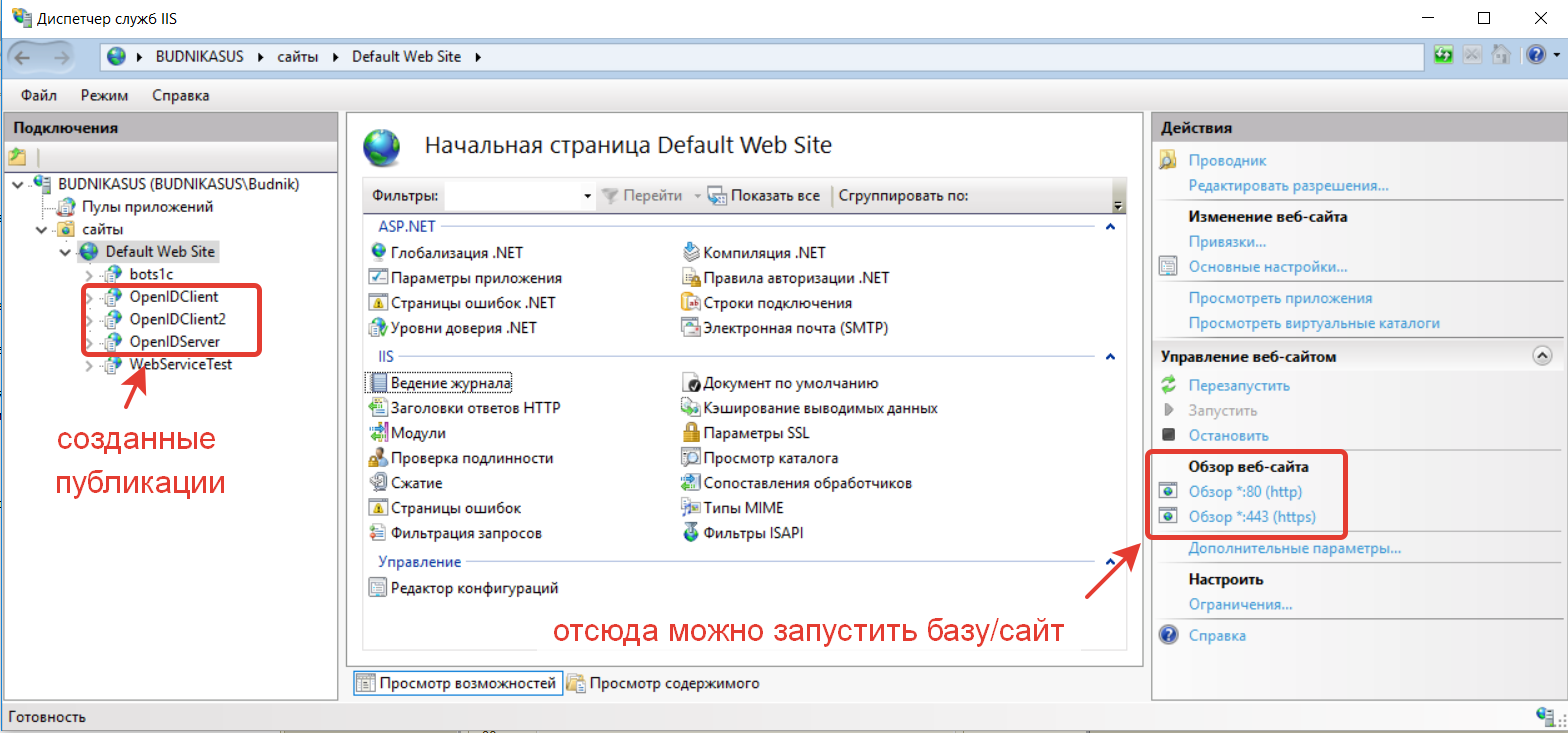Open the Проверка подлинности icon

click(378, 457)
